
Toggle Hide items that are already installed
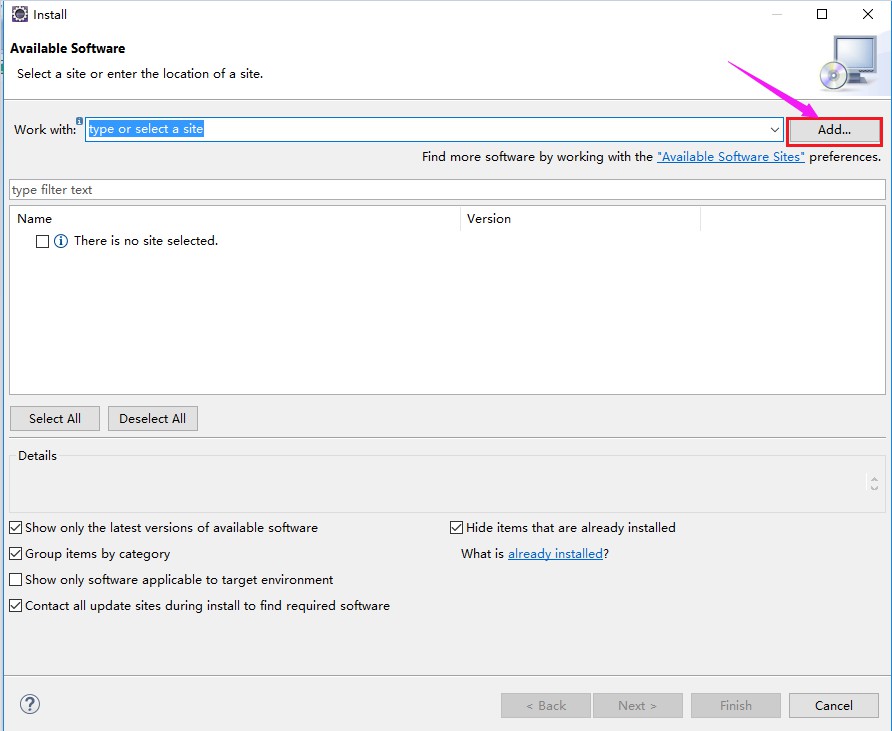[x=456, y=528]
